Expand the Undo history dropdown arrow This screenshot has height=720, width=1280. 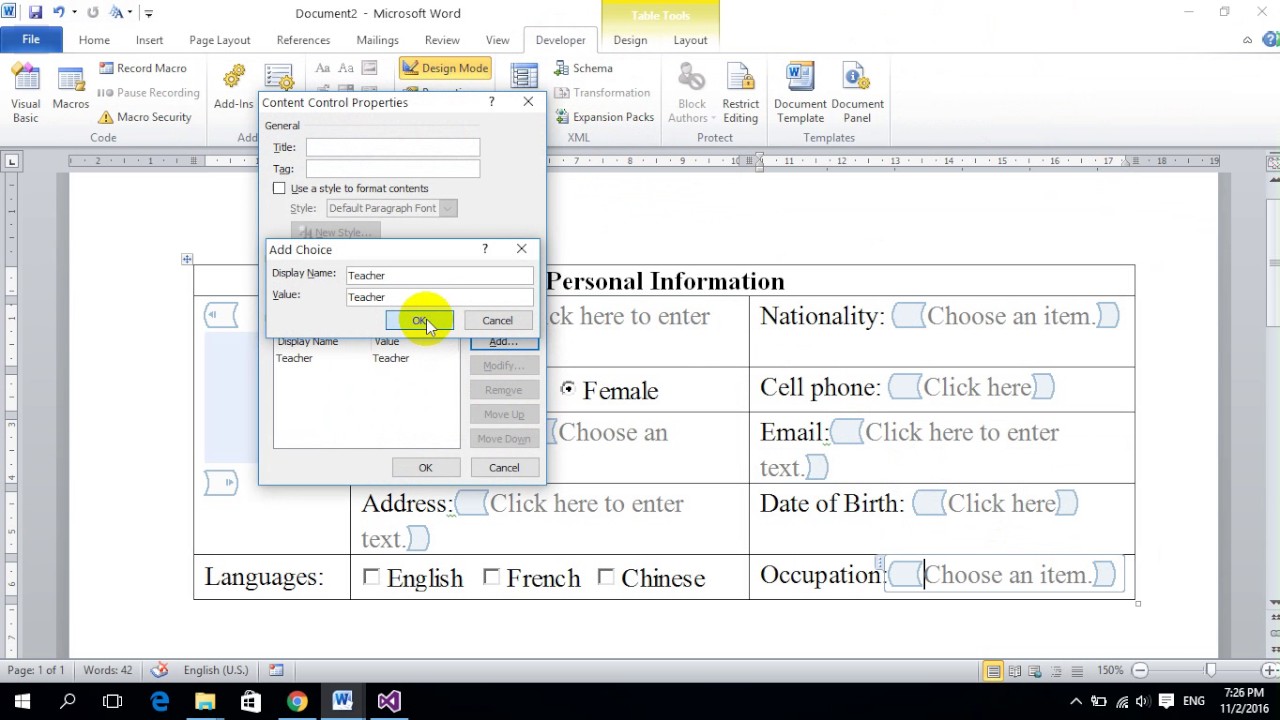pos(74,13)
